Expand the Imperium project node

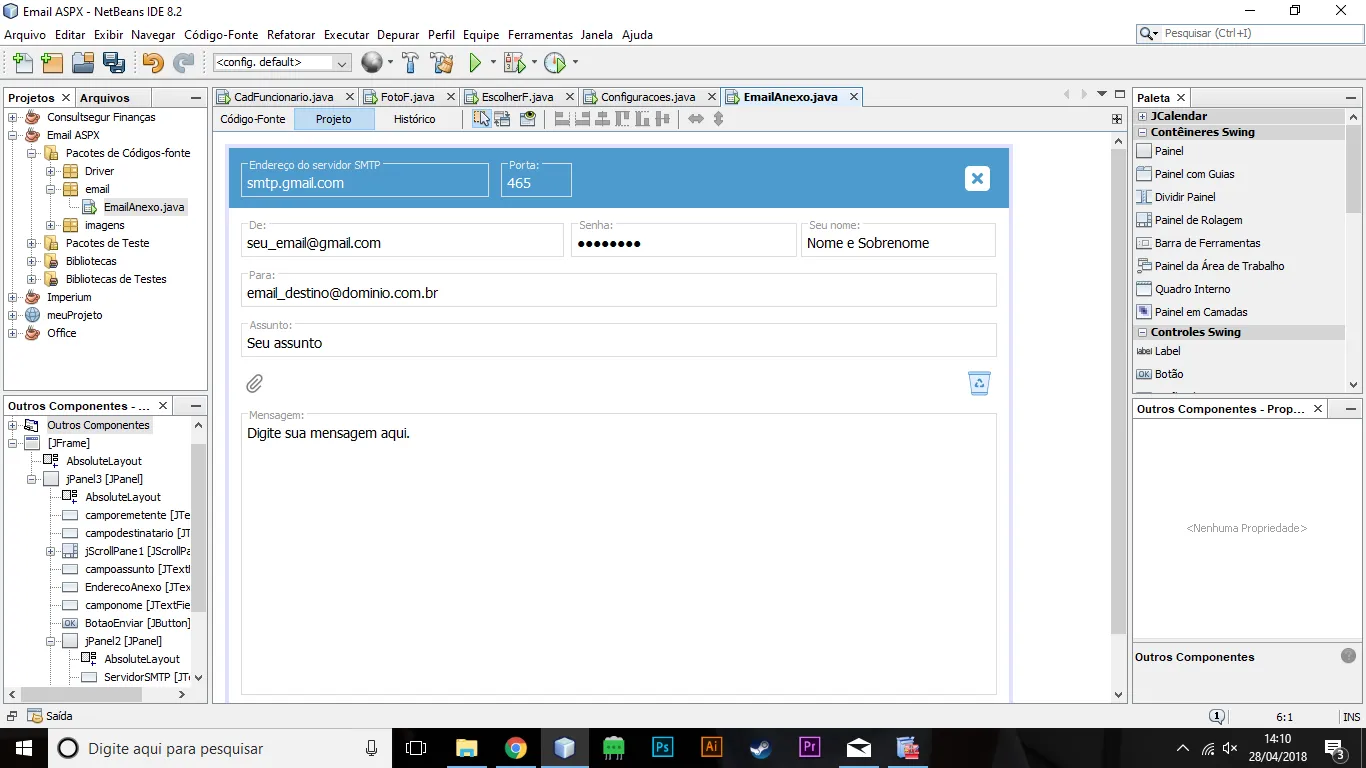[13, 297]
